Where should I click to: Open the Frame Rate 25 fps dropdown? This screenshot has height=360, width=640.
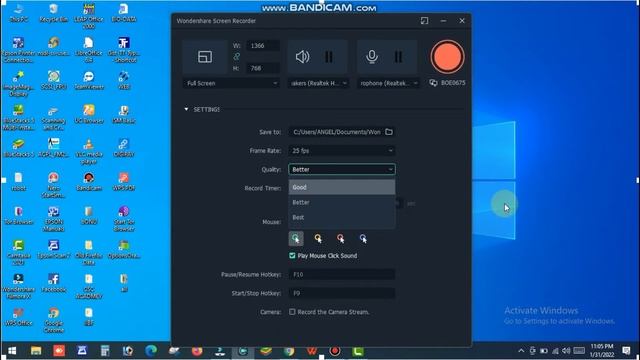point(342,151)
